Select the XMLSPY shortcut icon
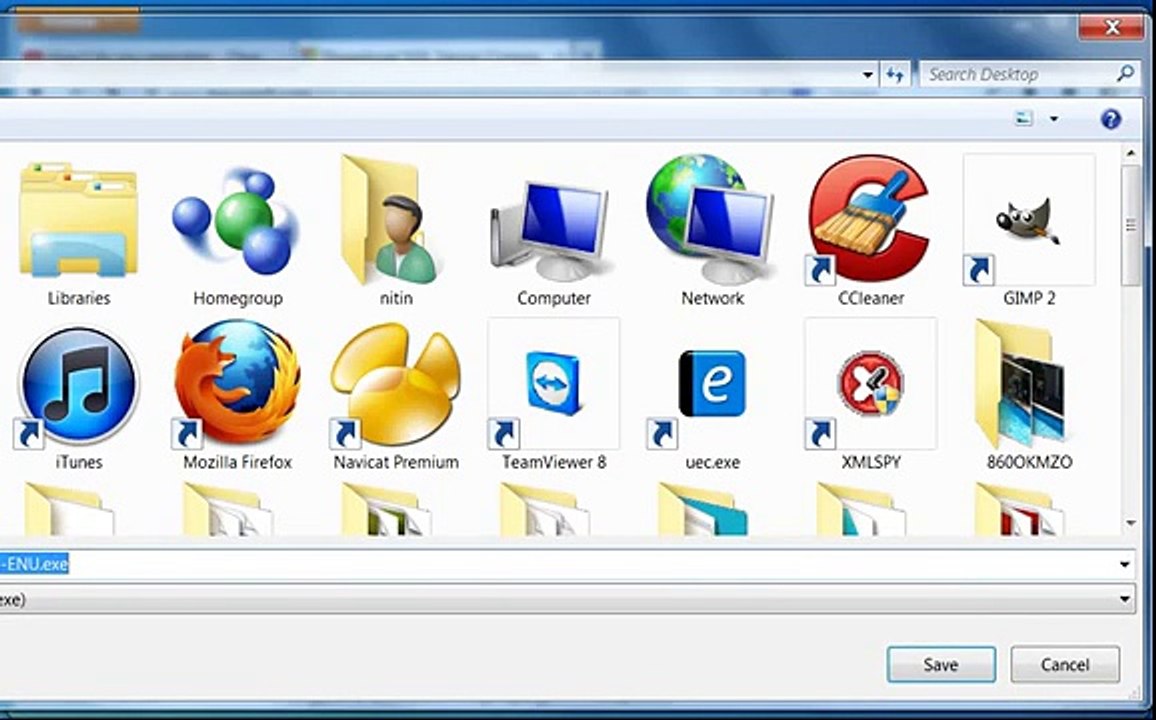 click(871, 383)
